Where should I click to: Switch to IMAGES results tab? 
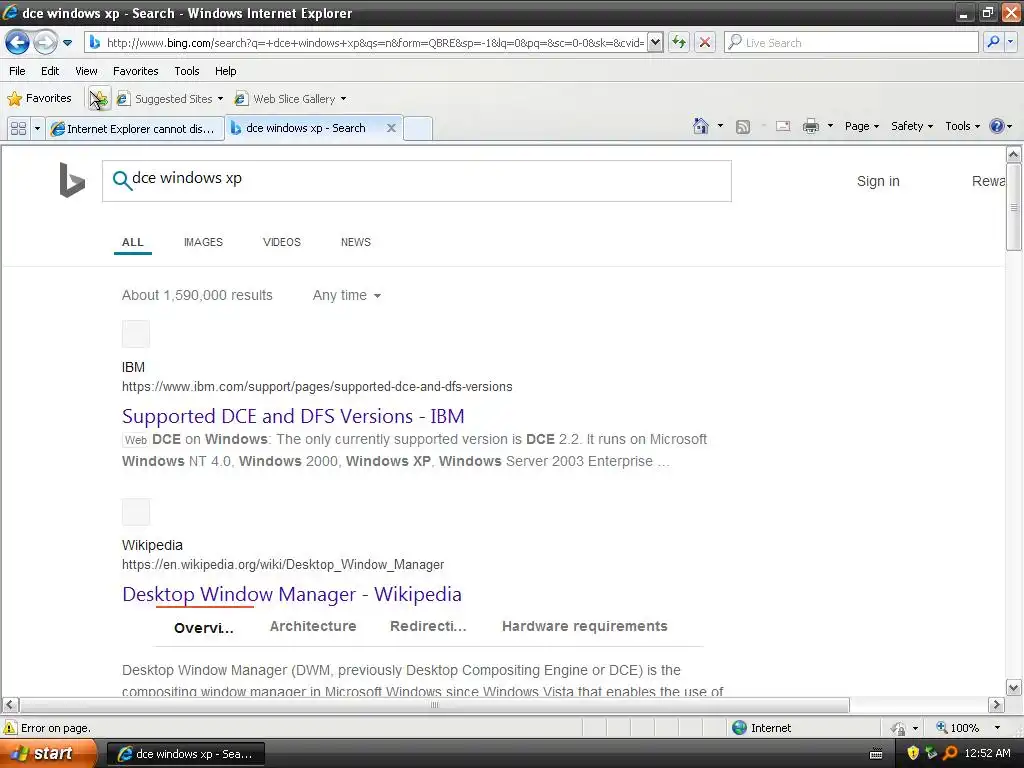(x=203, y=242)
